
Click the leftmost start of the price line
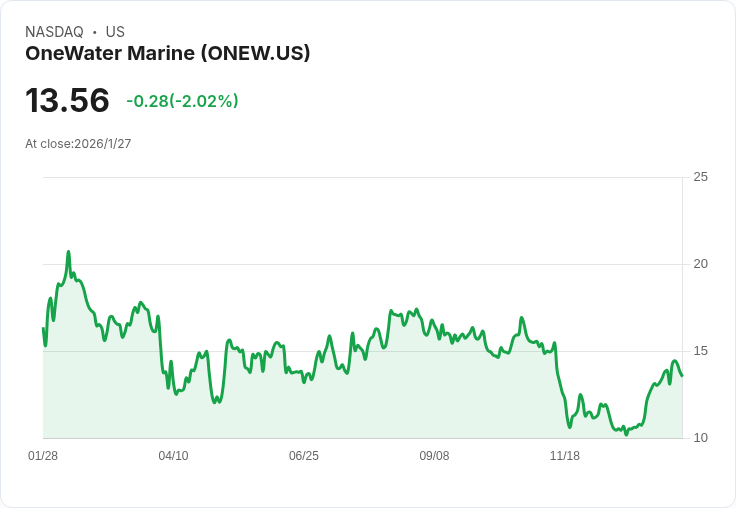[43, 329]
